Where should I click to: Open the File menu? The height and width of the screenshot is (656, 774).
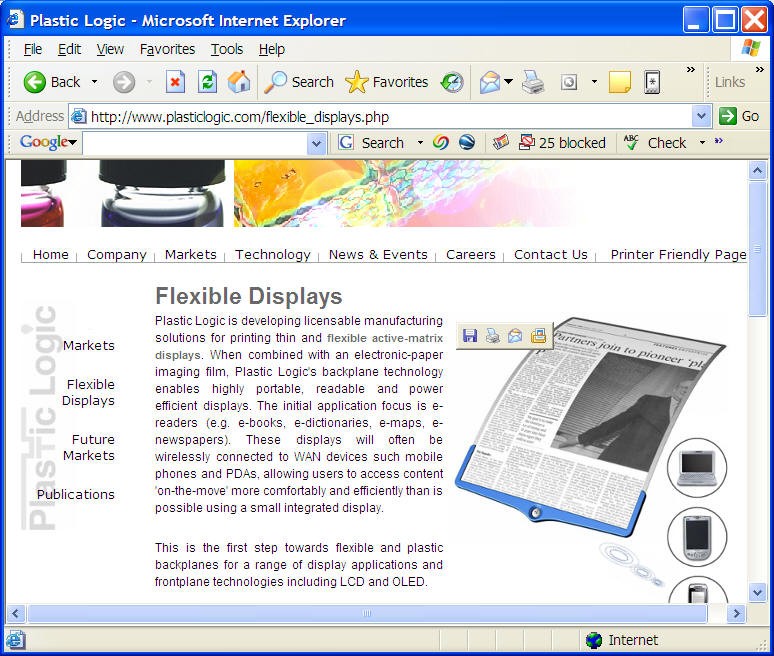(x=33, y=49)
